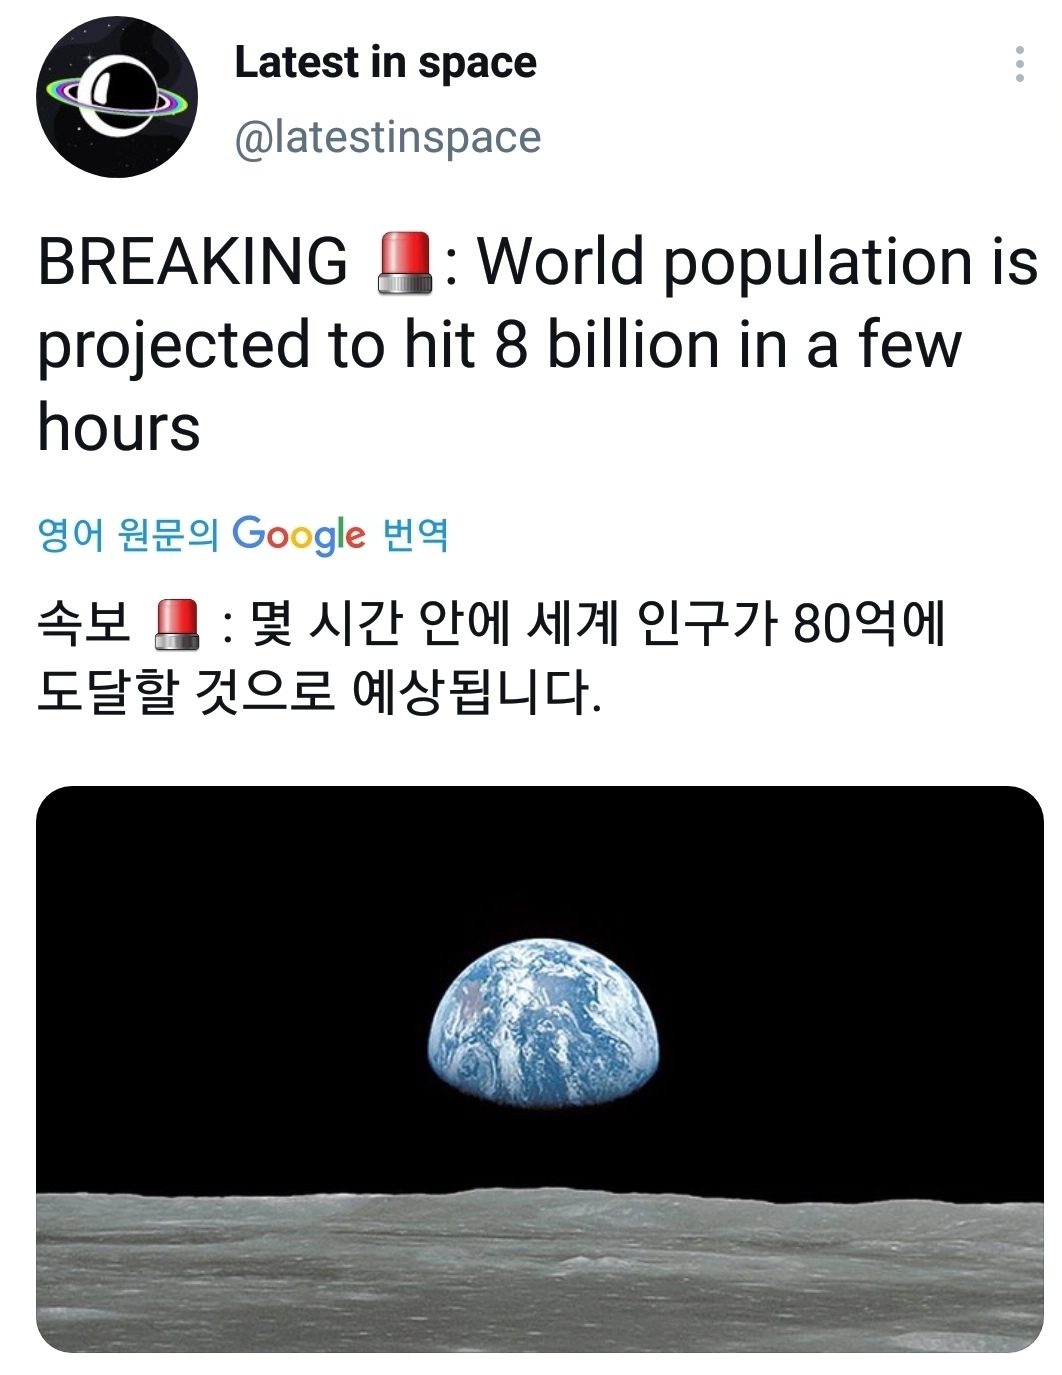Click "도달할 것으로 예상됩니다." translation line
Screen dimensions: 1062x1375
coord(319,692)
